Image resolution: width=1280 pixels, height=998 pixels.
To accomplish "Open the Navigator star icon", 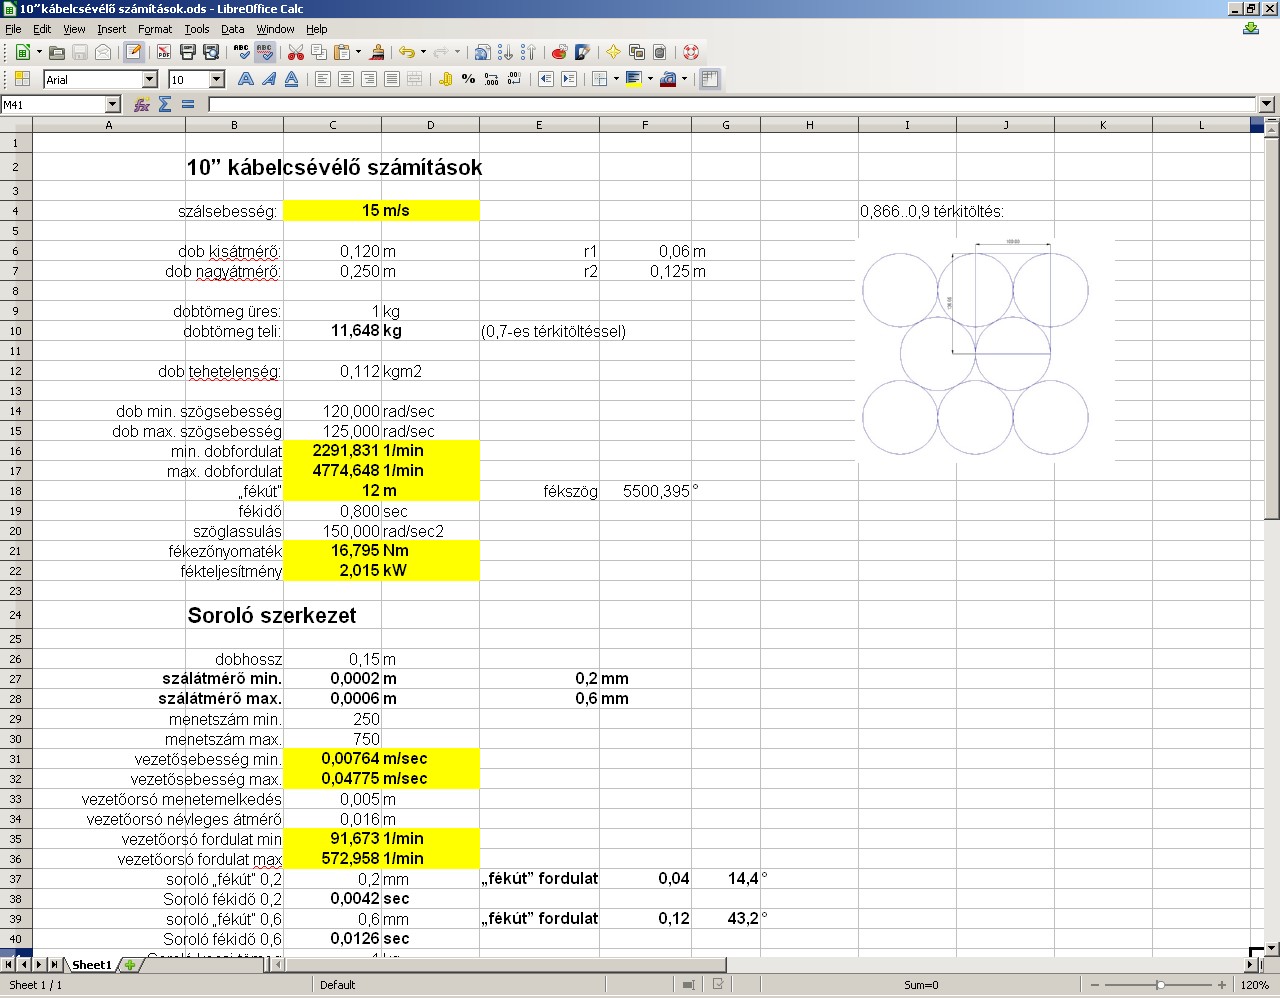I will pyautogui.click(x=613, y=52).
